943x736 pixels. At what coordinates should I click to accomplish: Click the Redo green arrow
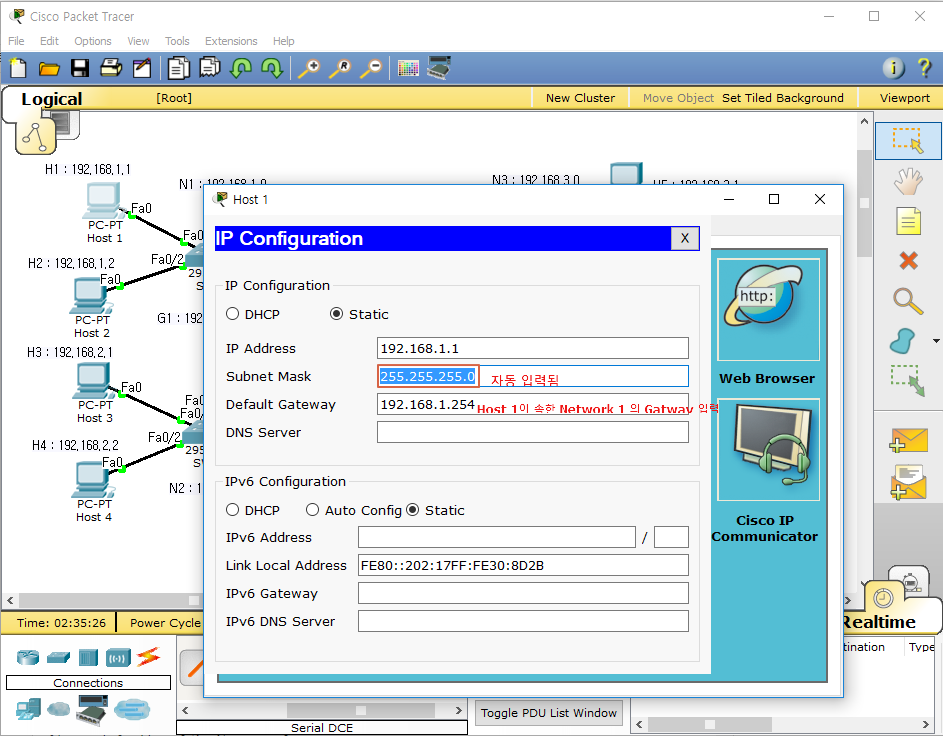click(272, 68)
